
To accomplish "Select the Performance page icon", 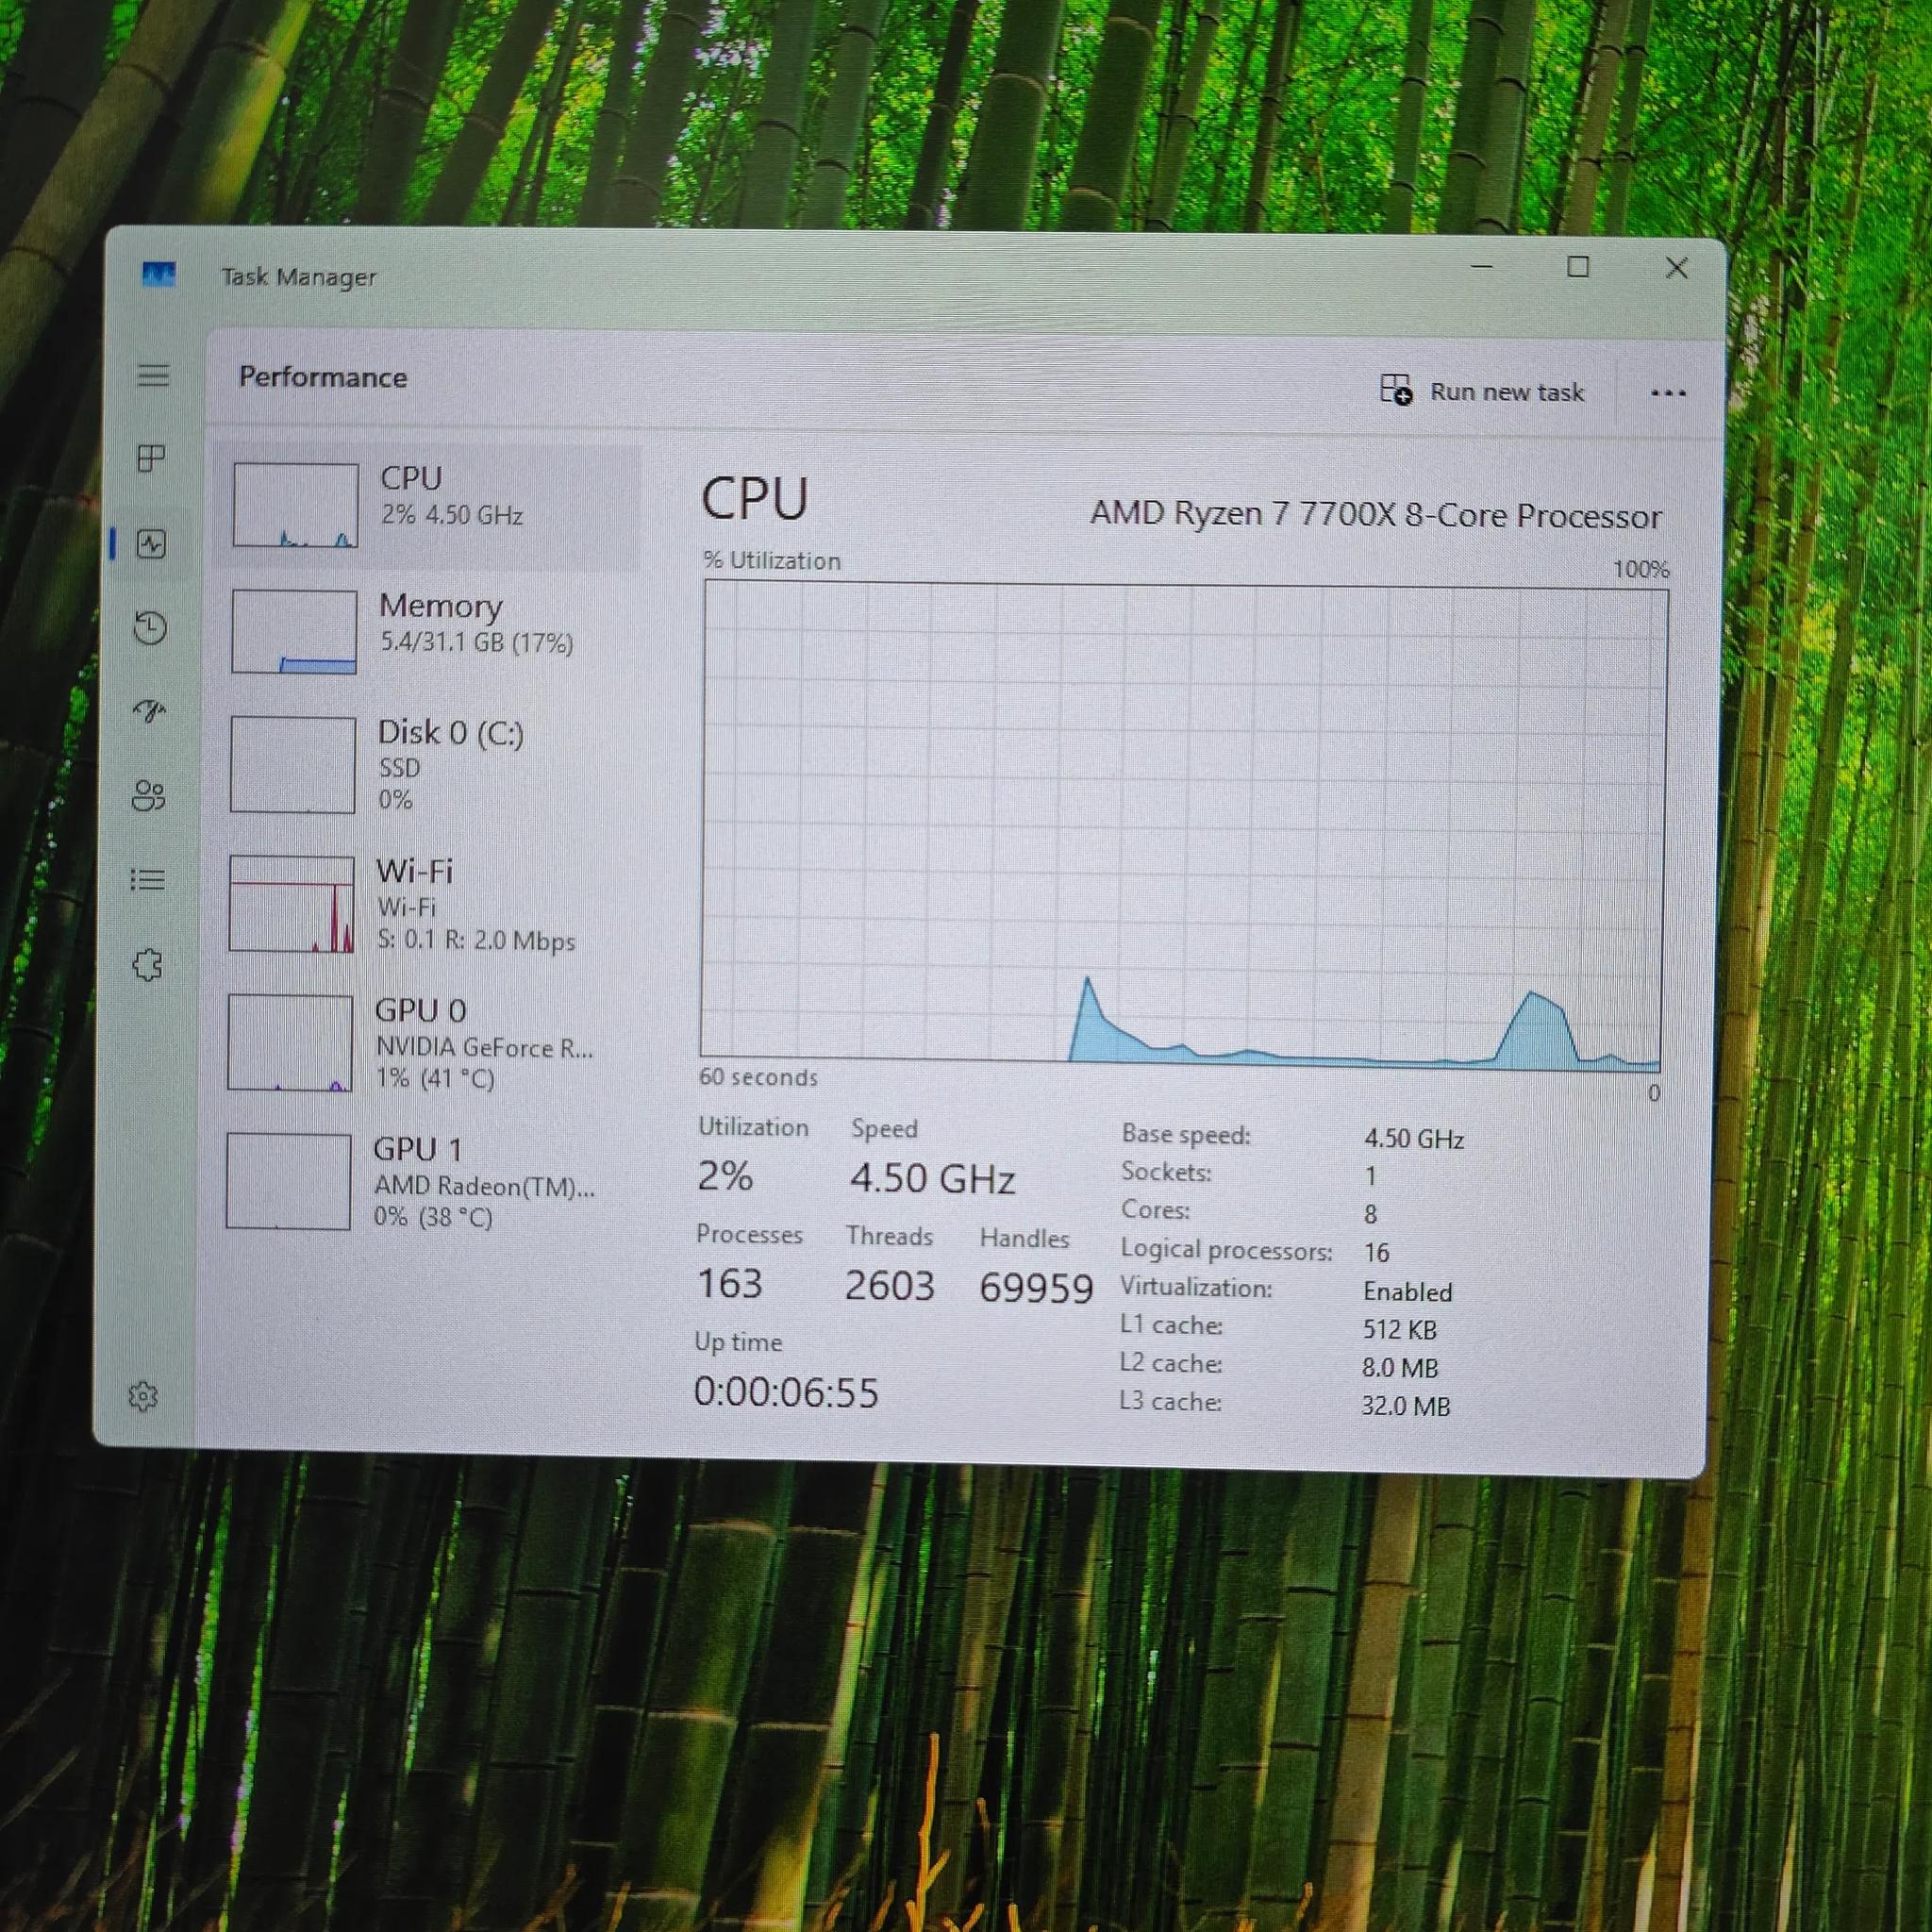I will point(151,544).
